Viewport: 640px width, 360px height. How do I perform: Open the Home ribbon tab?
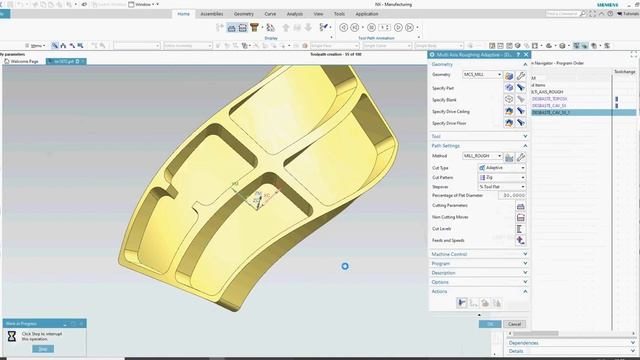tap(183, 14)
